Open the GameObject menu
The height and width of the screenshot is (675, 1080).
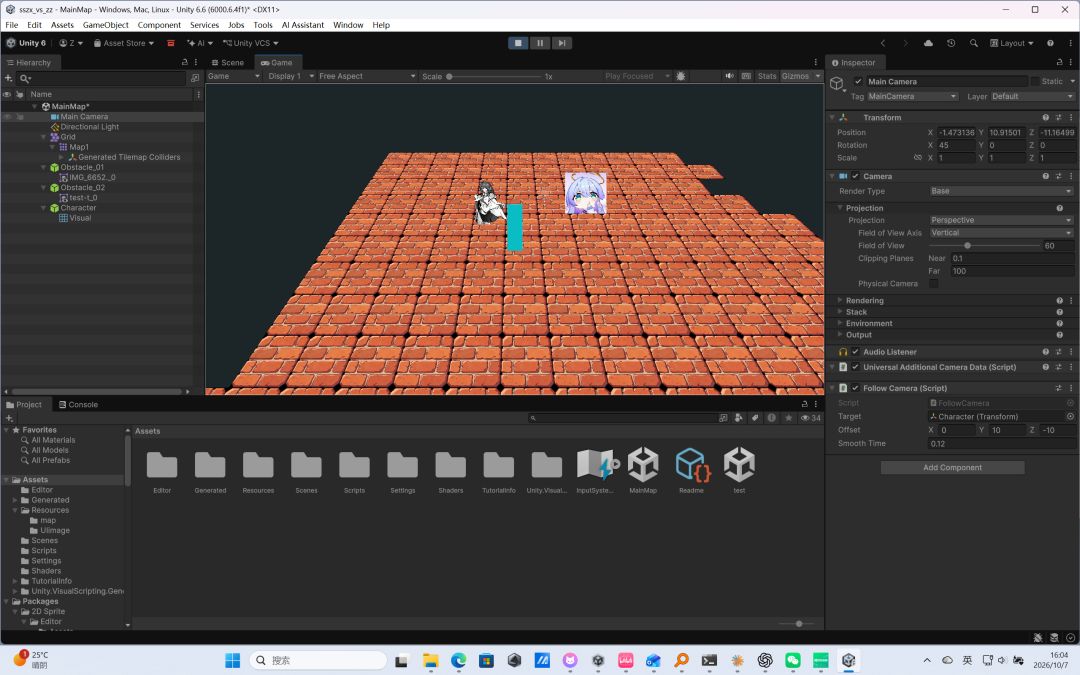[x=105, y=25]
